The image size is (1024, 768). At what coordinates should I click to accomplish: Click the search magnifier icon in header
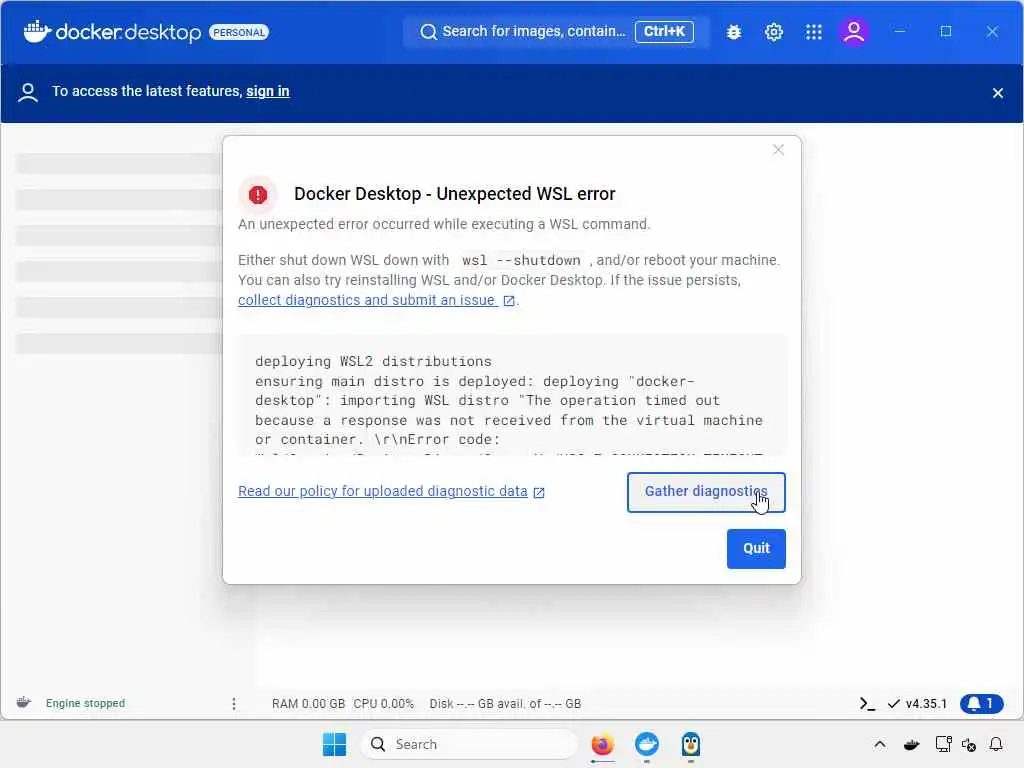coord(428,32)
